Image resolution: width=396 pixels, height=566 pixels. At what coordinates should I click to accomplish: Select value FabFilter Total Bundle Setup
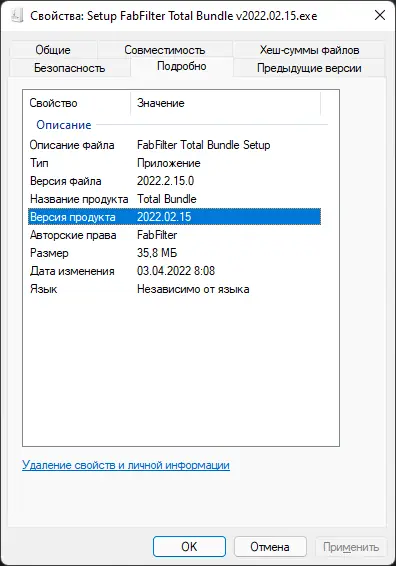click(x=203, y=145)
